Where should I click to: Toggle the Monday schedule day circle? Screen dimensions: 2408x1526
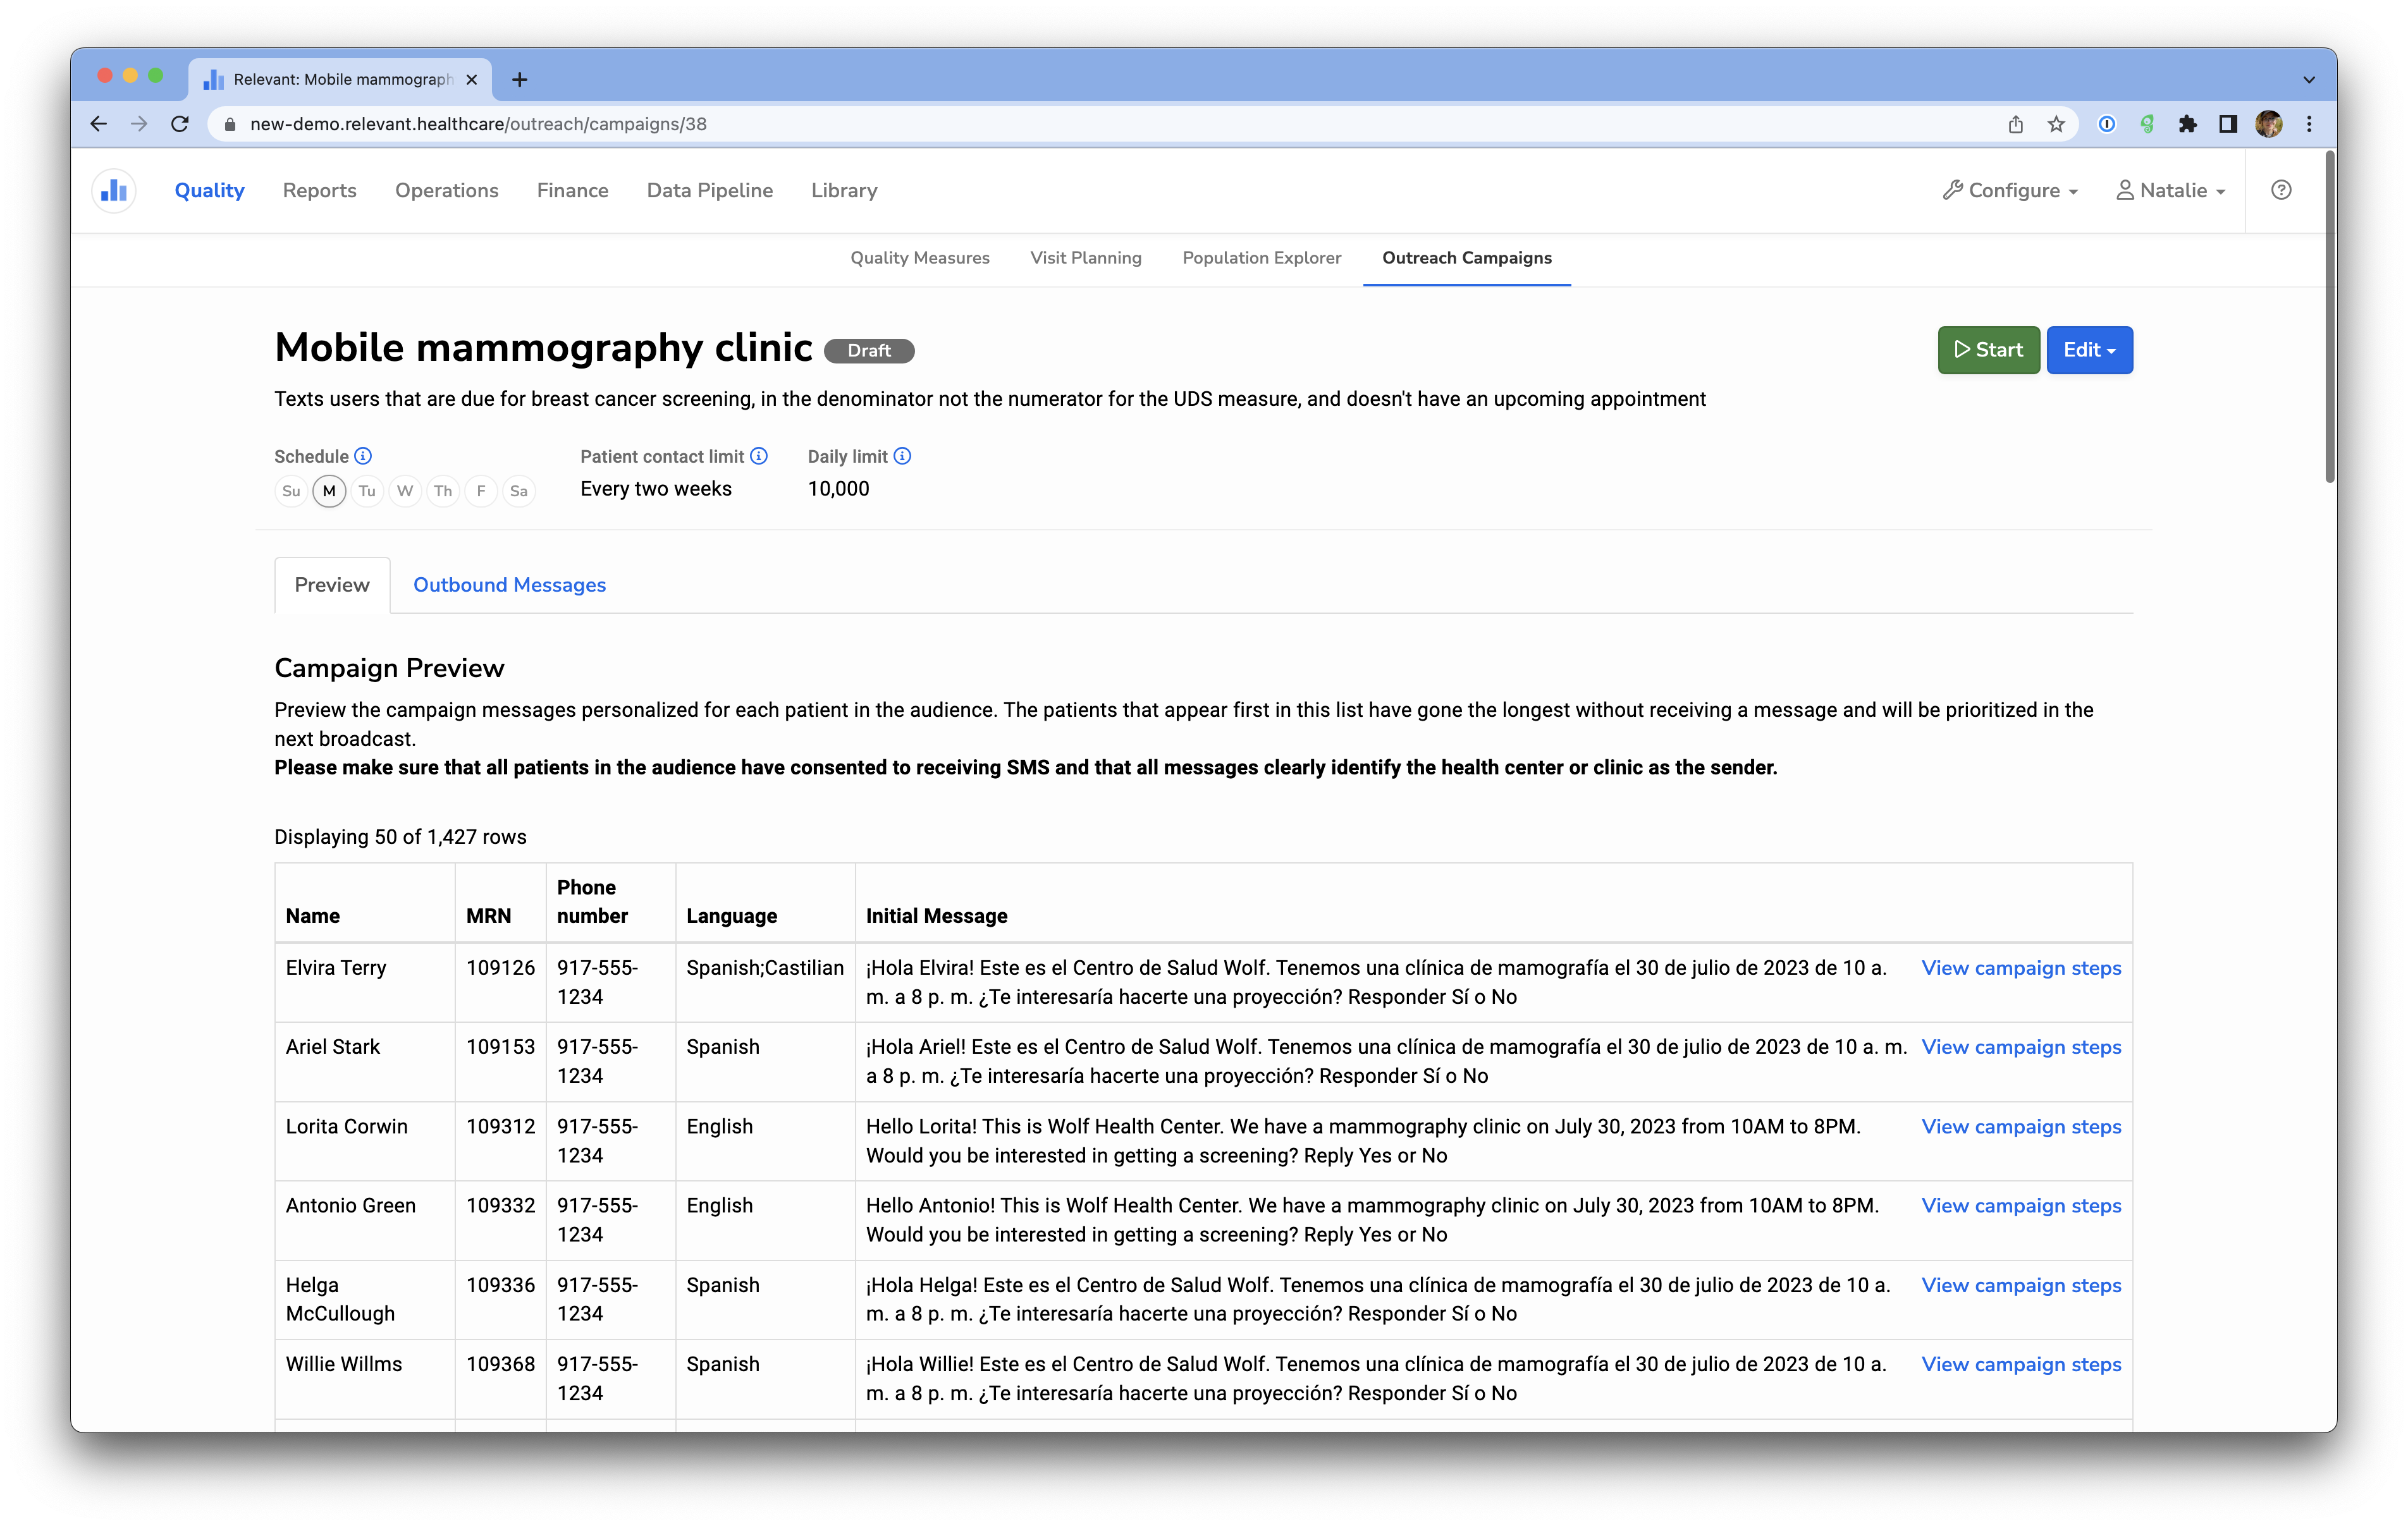(x=329, y=491)
